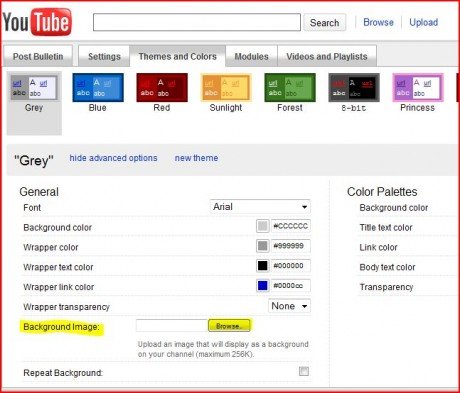Image resolution: width=460 pixels, height=393 pixels.
Task: Click the Title text color row
Action: click(x=386, y=228)
